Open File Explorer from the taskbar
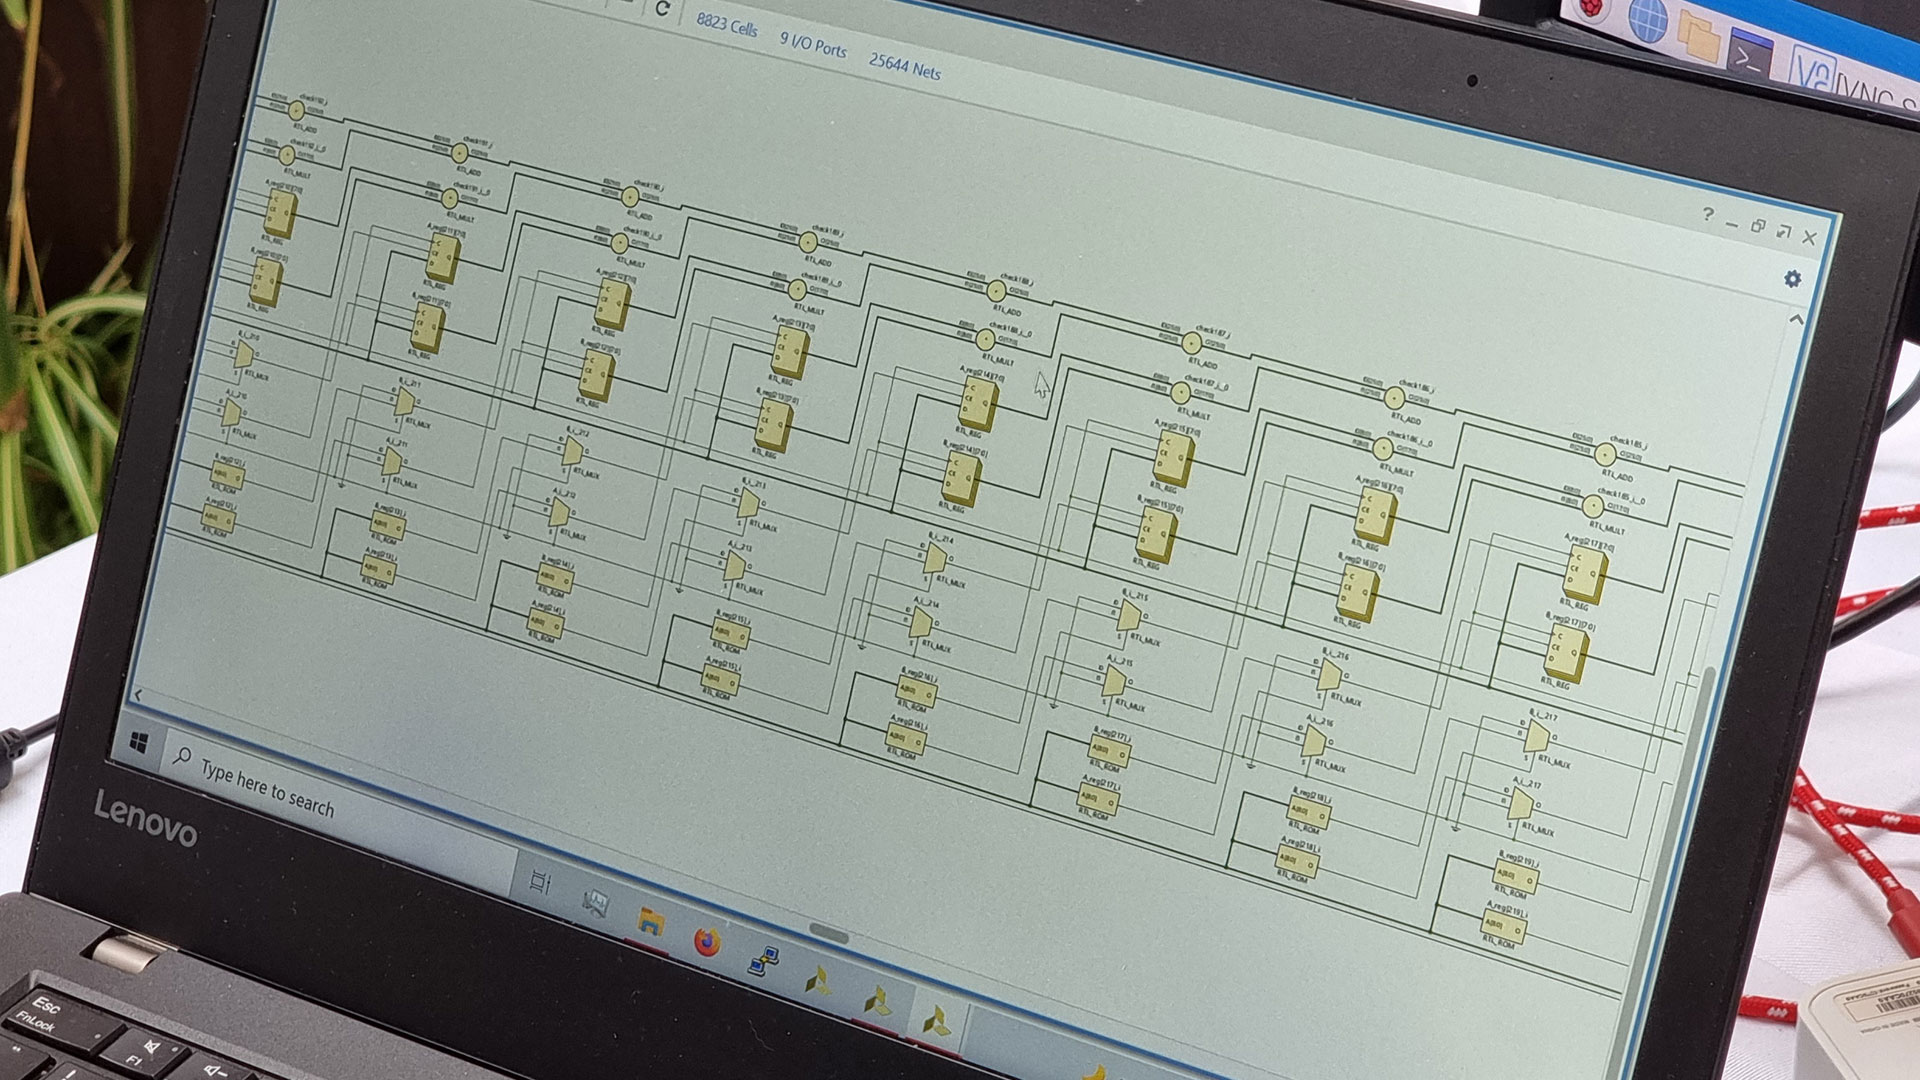 pos(650,921)
